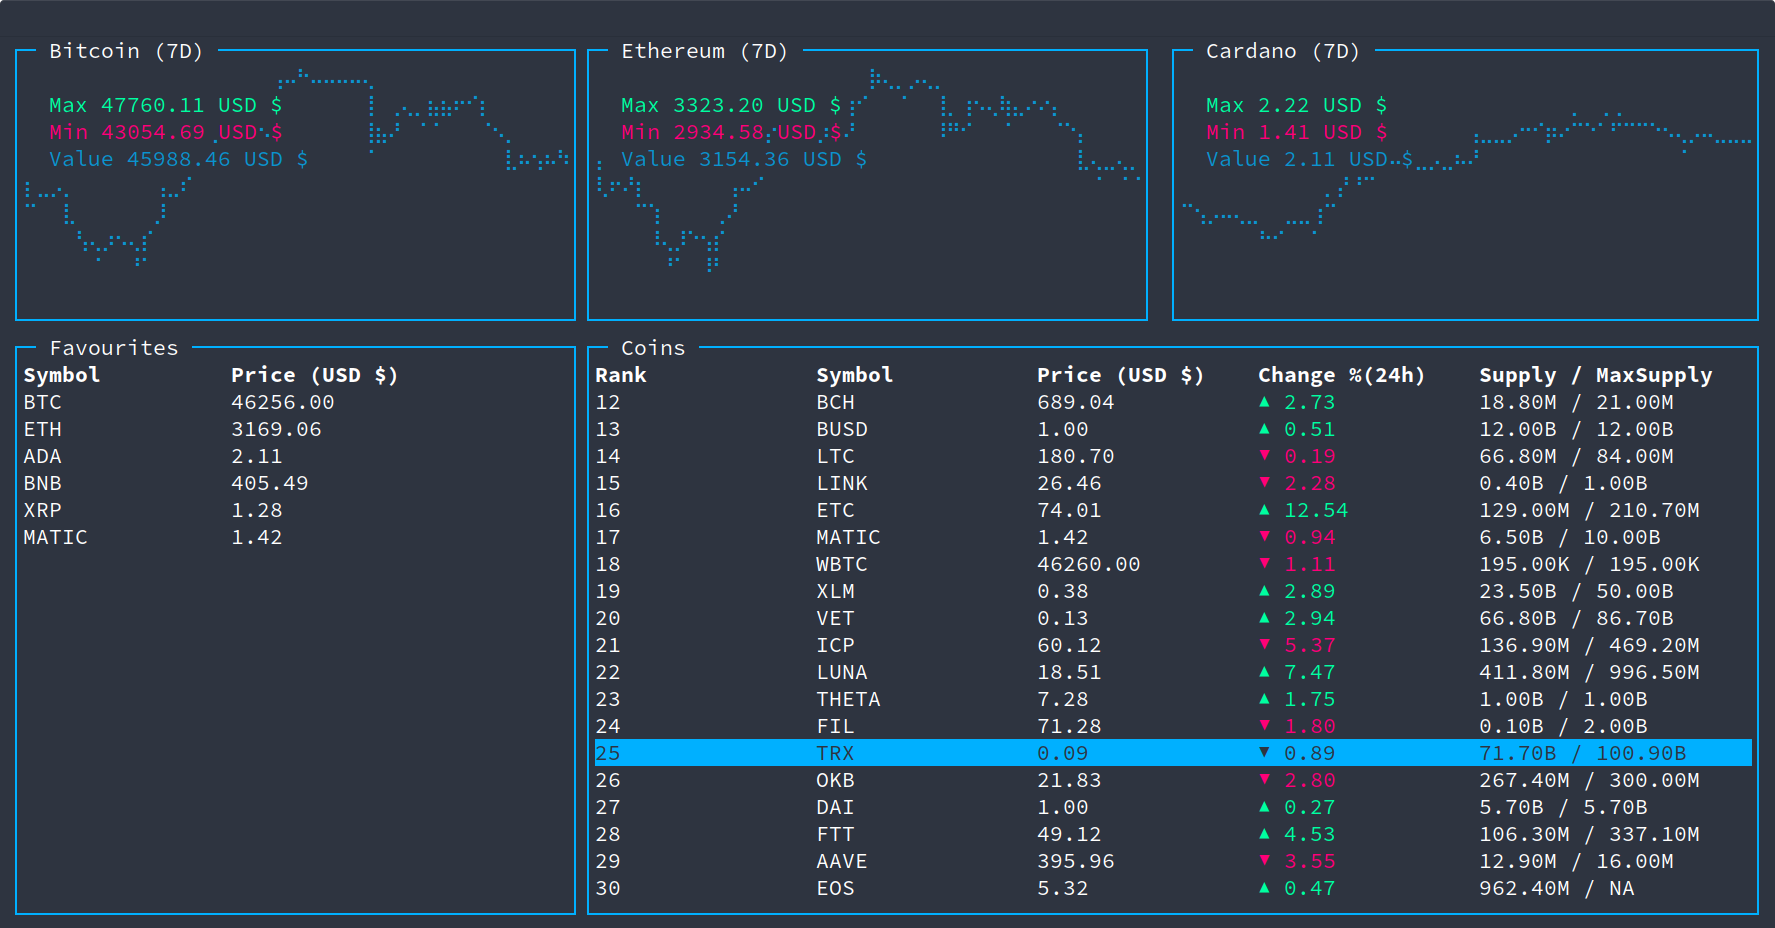The height and width of the screenshot is (928, 1775).
Task: Click the TRX supply 71.70B / 100.90B
Action: coord(1583,753)
